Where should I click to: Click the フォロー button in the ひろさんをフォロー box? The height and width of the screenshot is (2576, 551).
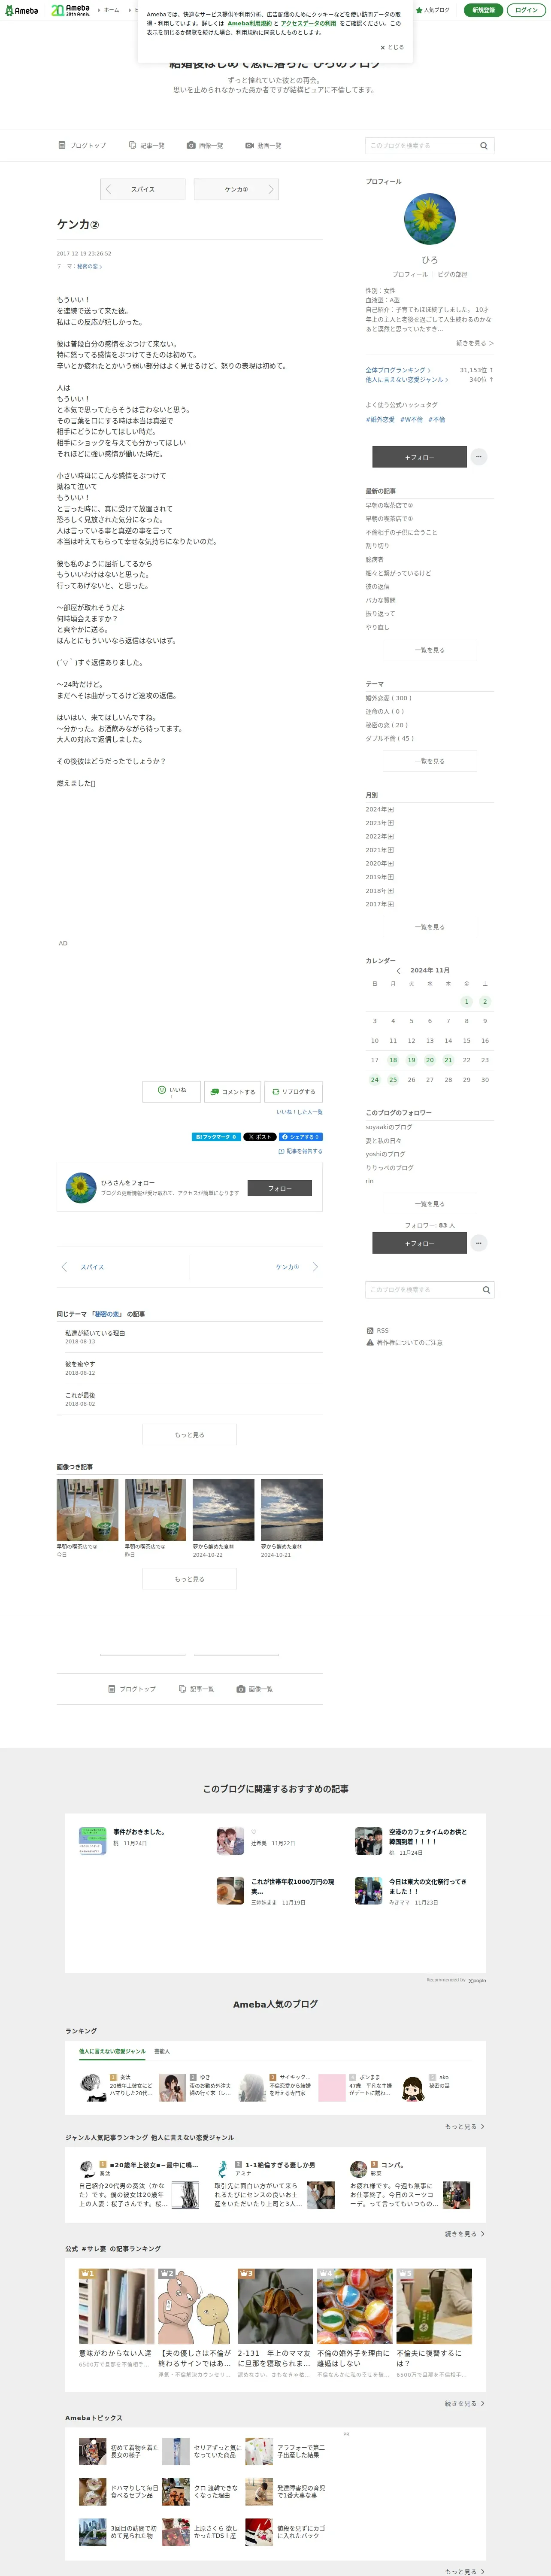(280, 1188)
